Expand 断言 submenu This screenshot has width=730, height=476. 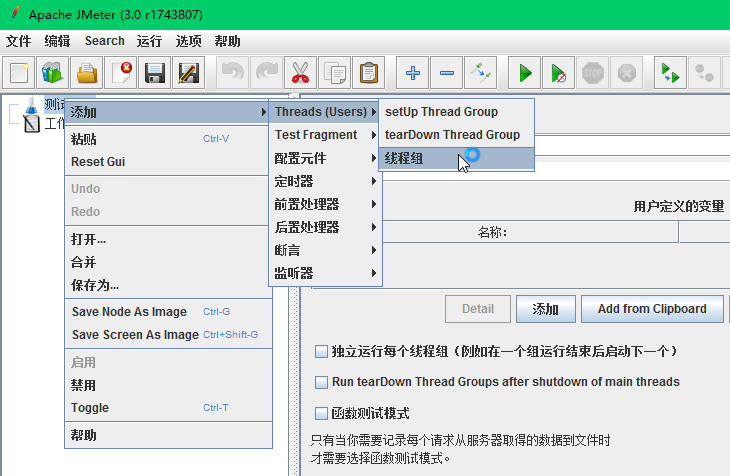click(325, 250)
